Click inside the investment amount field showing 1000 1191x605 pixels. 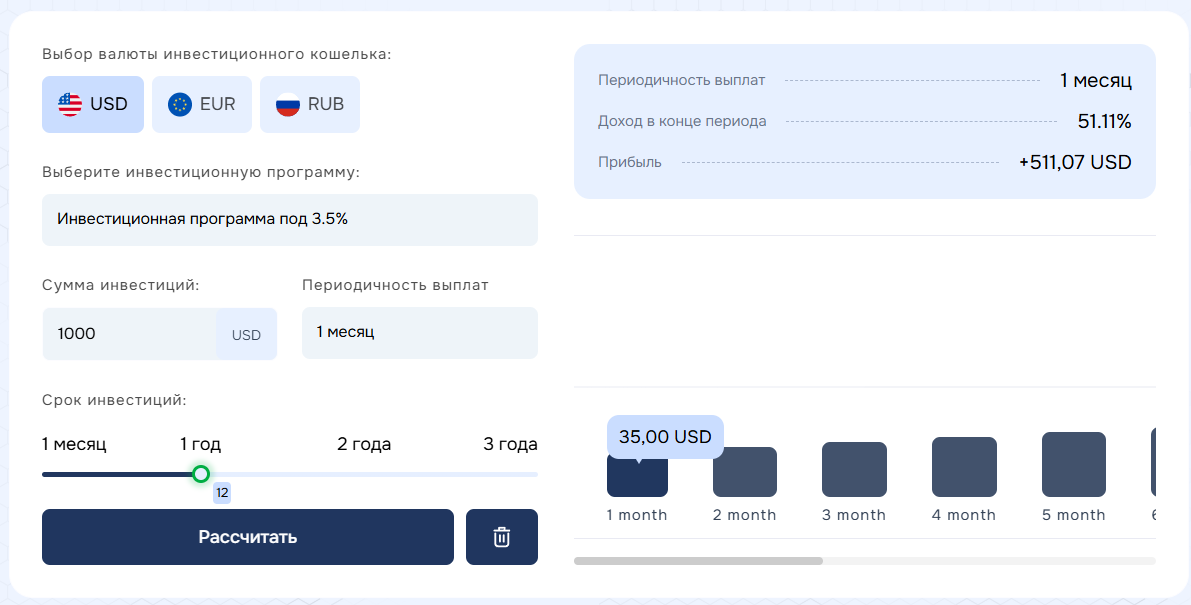(x=130, y=333)
